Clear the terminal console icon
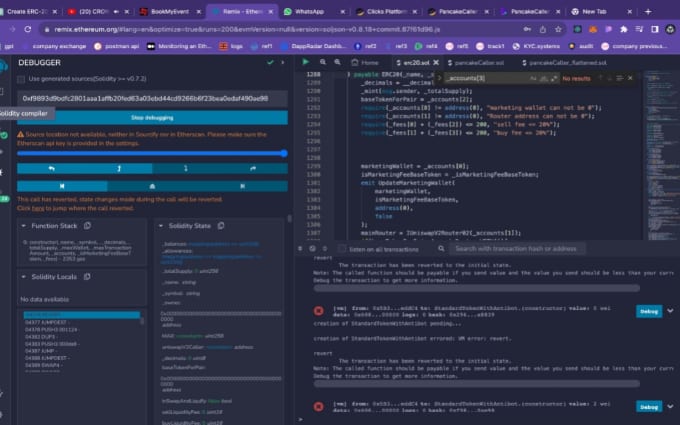 [x=312, y=248]
